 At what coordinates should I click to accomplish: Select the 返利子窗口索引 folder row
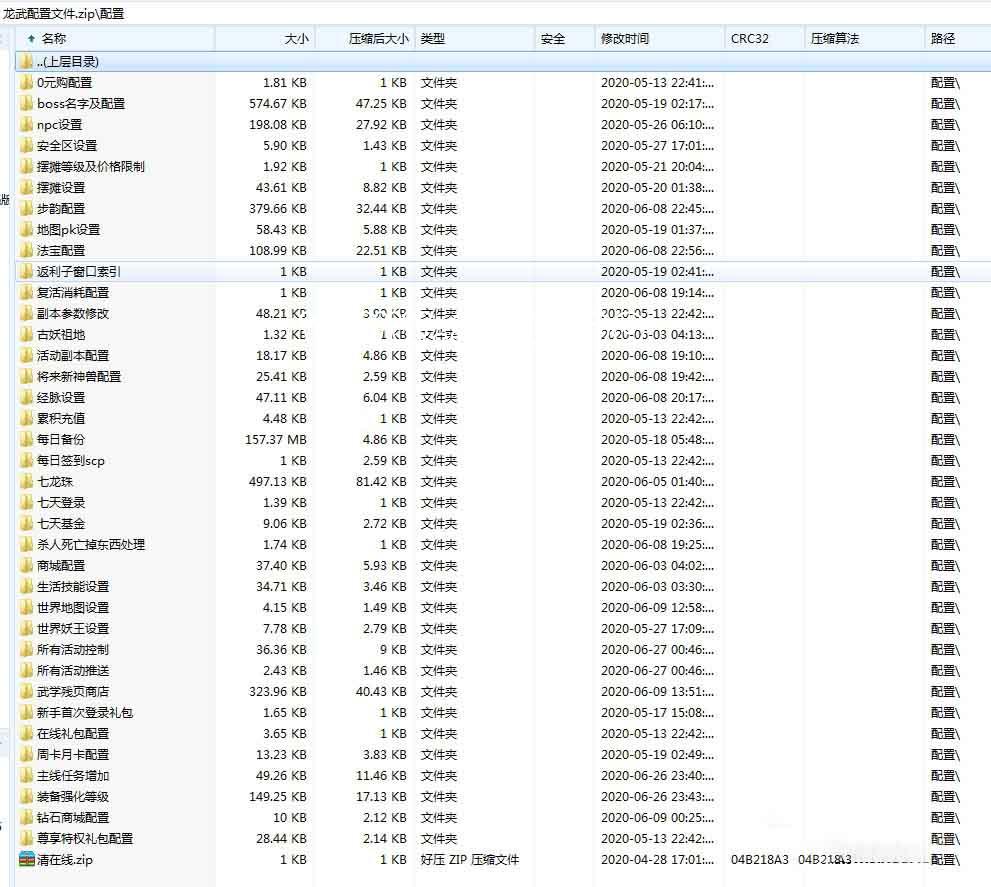tap(79, 271)
